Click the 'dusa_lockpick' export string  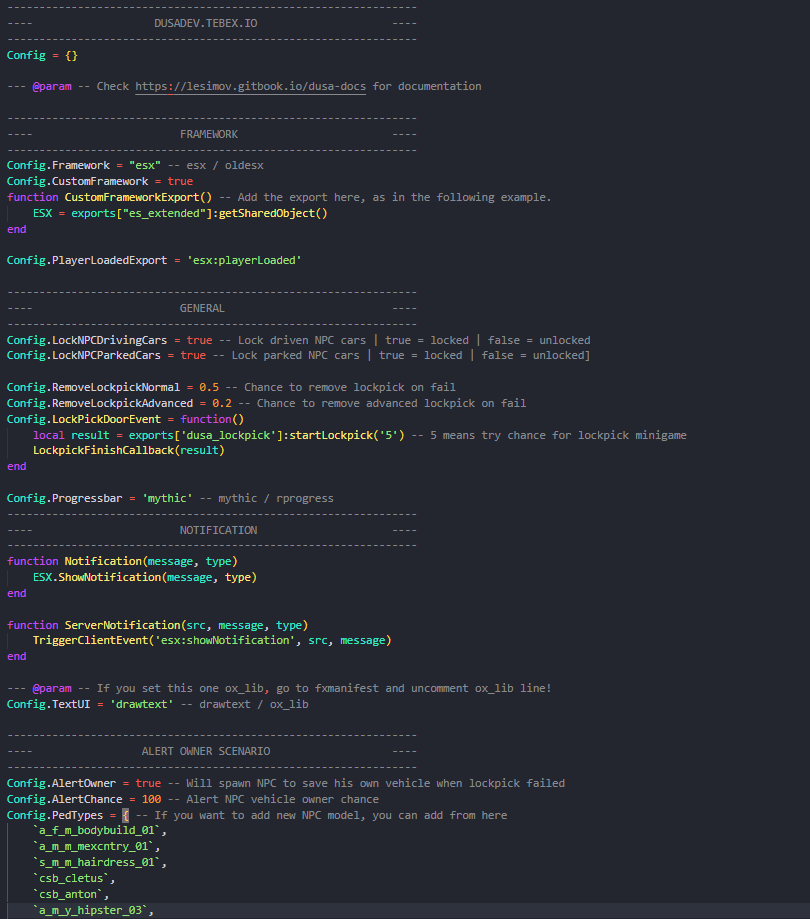[x=228, y=435]
